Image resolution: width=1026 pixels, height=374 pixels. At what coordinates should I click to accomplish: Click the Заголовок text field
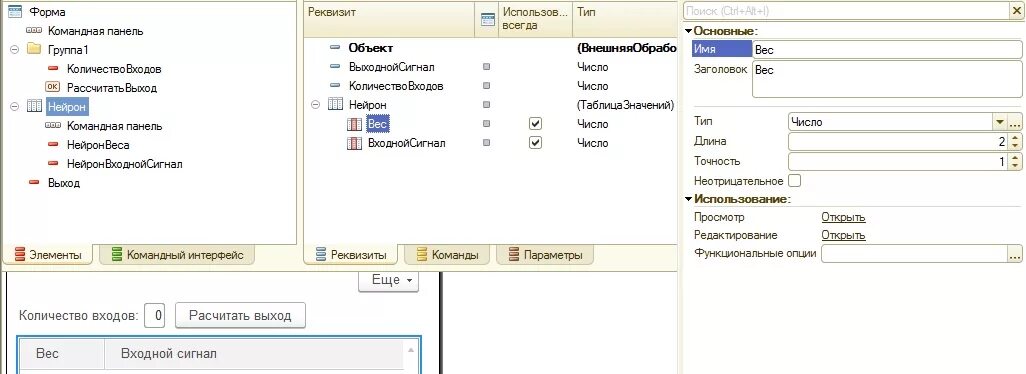[x=887, y=79]
